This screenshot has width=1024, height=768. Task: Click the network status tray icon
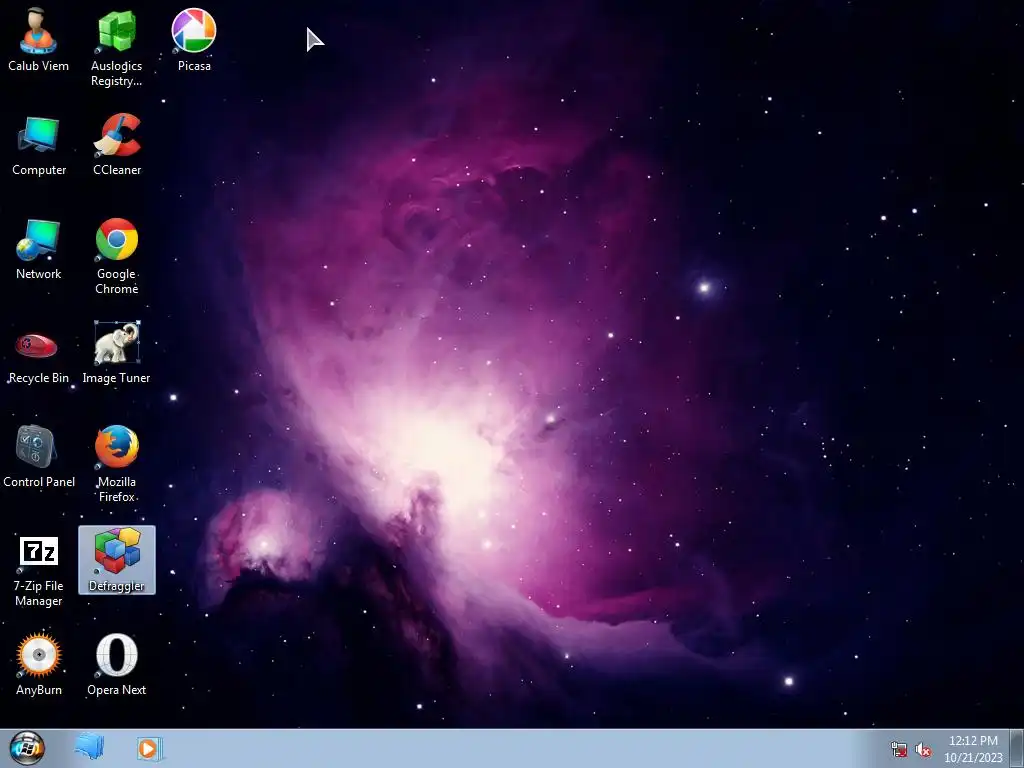899,749
